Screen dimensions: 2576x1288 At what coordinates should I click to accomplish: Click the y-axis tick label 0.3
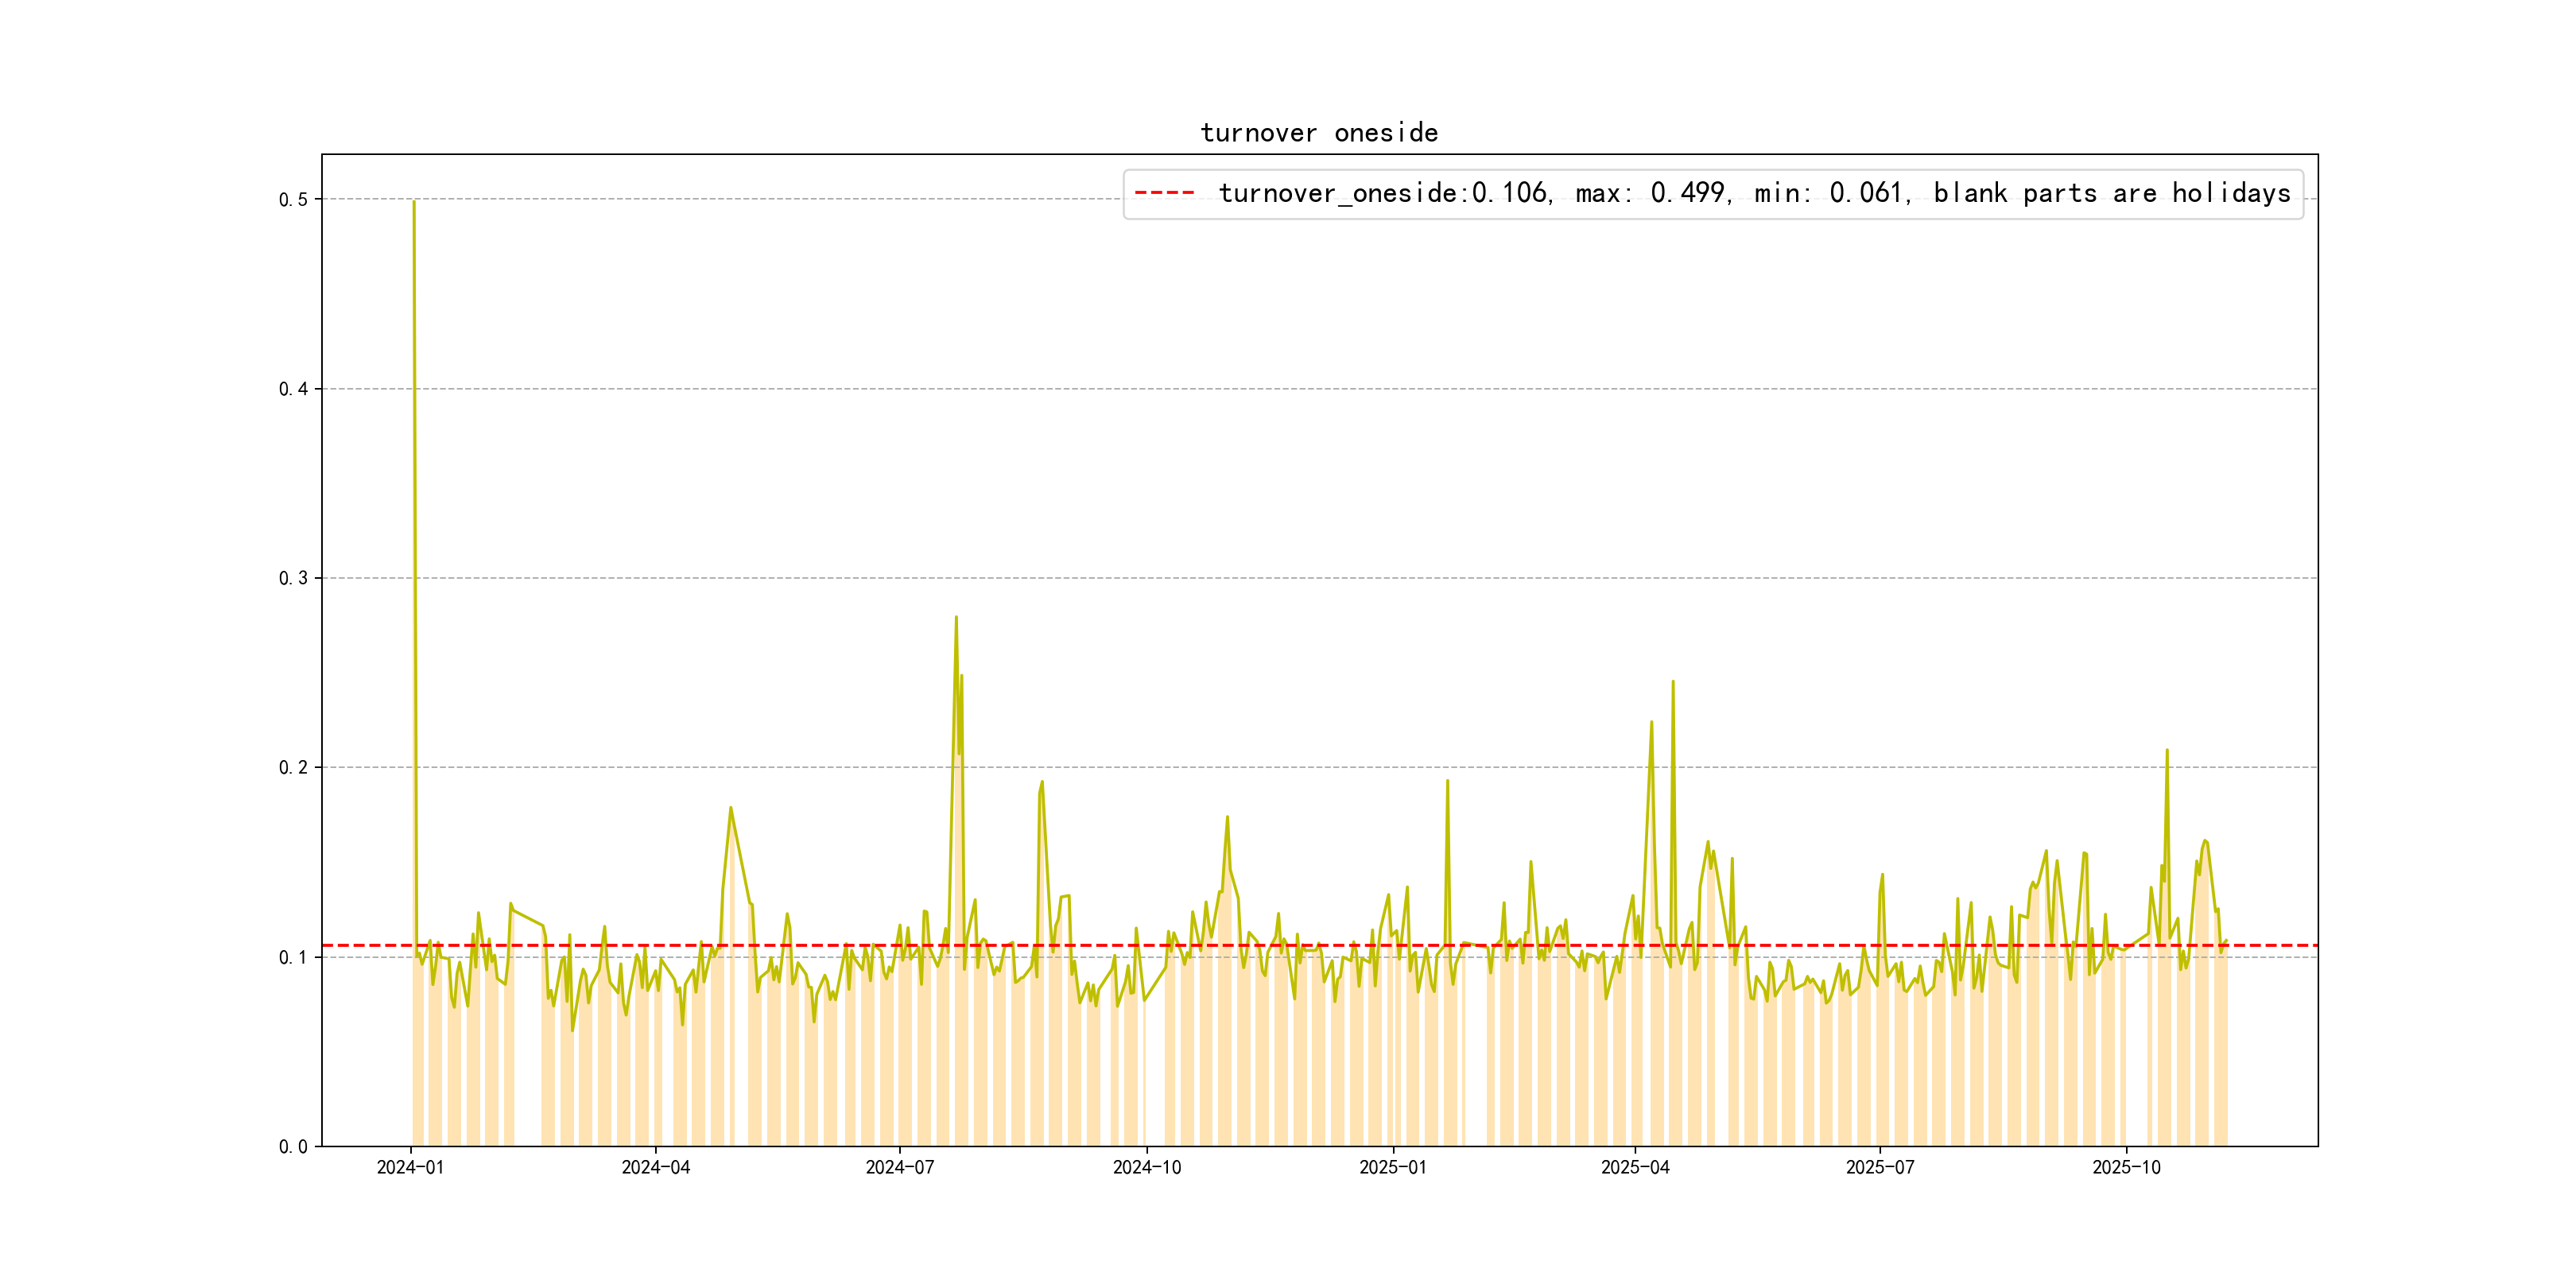click(x=293, y=578)
